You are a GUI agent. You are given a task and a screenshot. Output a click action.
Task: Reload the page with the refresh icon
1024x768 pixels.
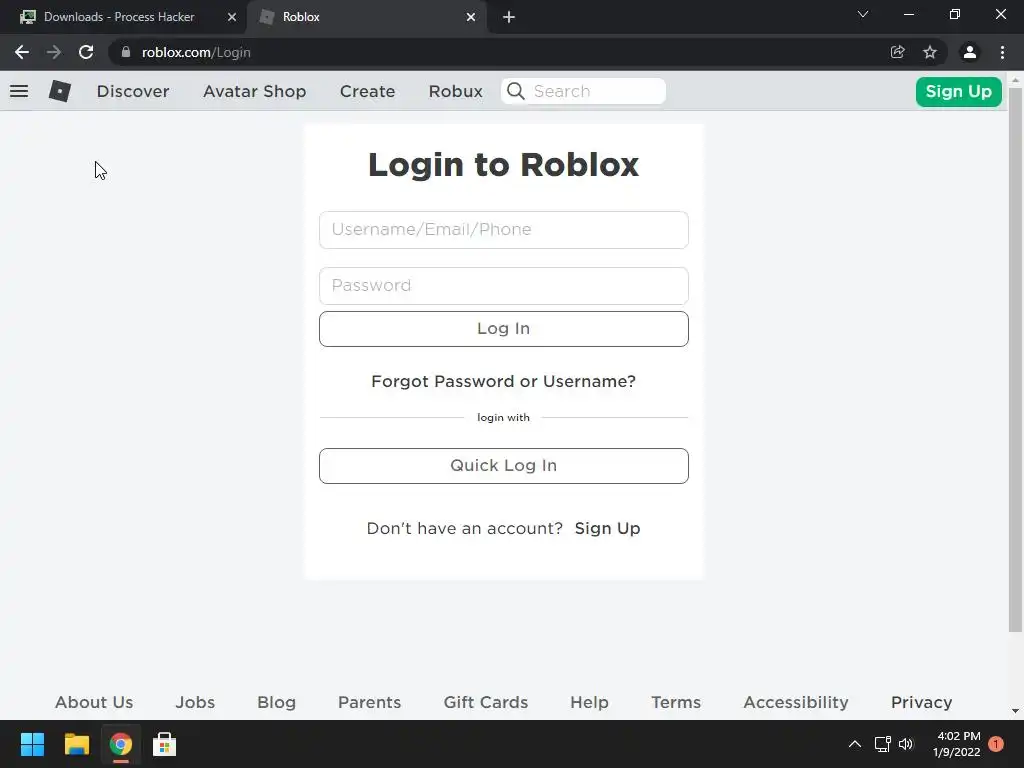tap(86, 52)
